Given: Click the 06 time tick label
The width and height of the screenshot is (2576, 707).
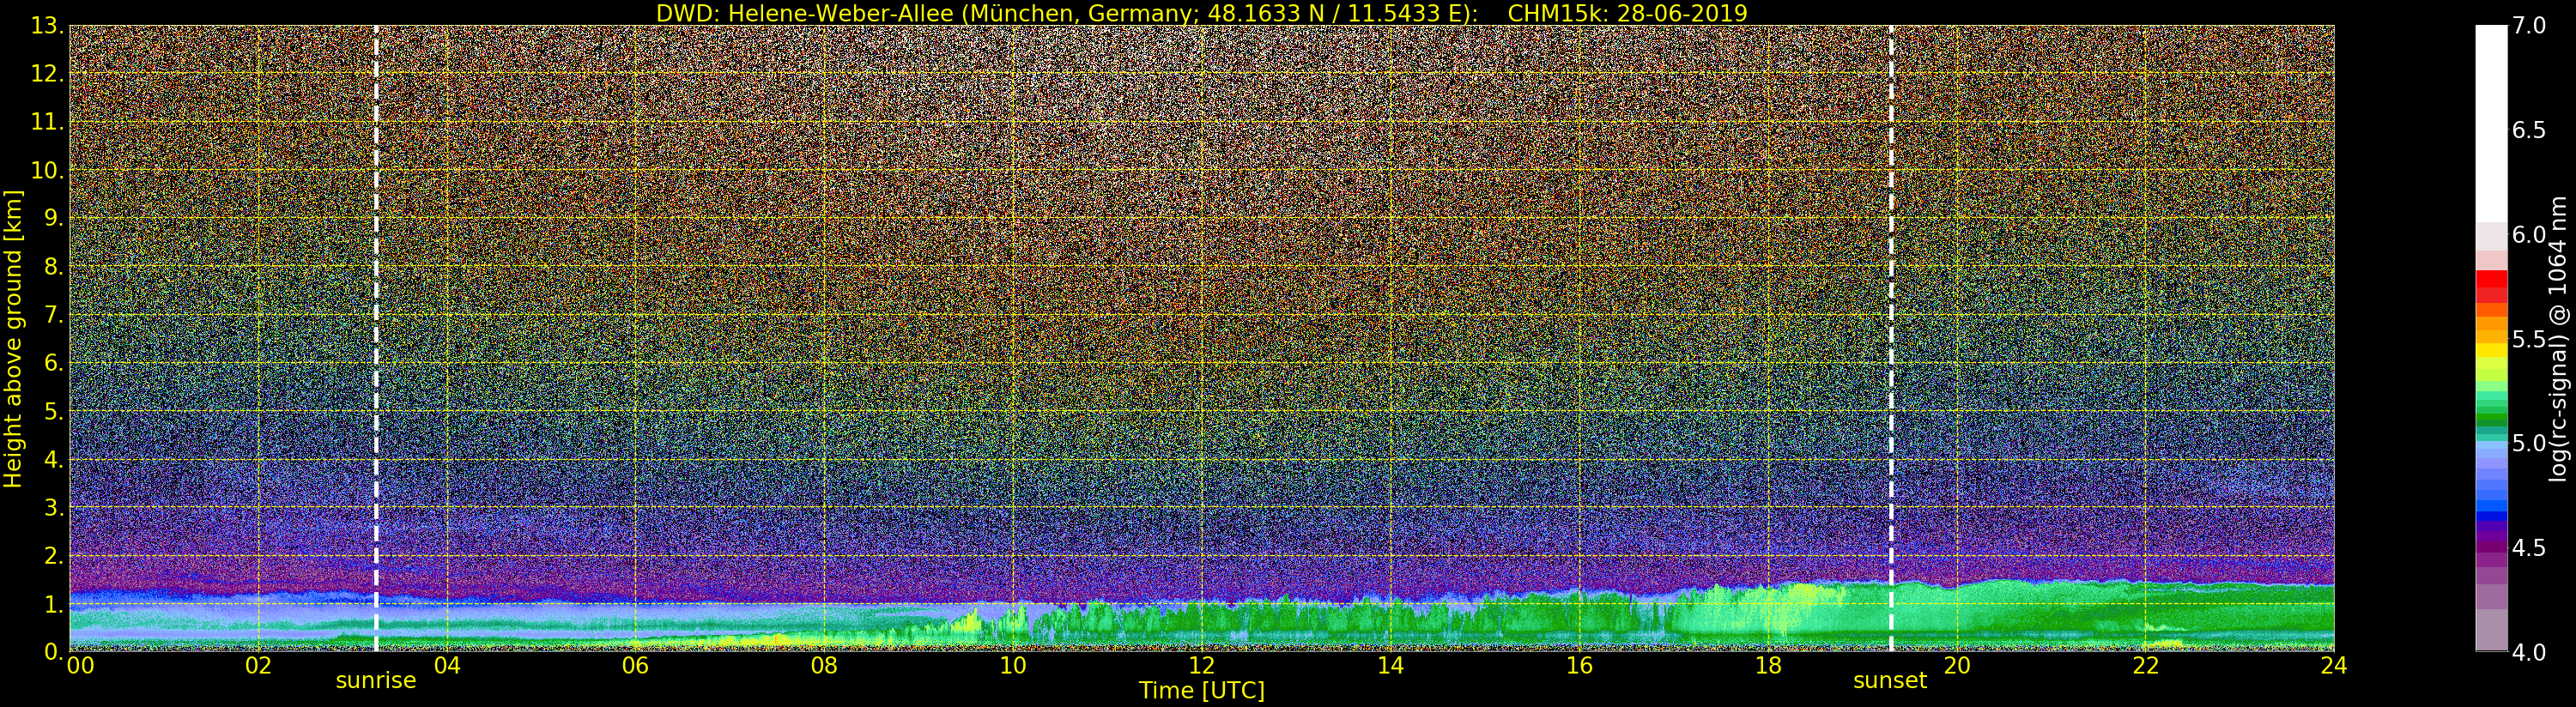Looking at the screenshot, I should point(635,665).
